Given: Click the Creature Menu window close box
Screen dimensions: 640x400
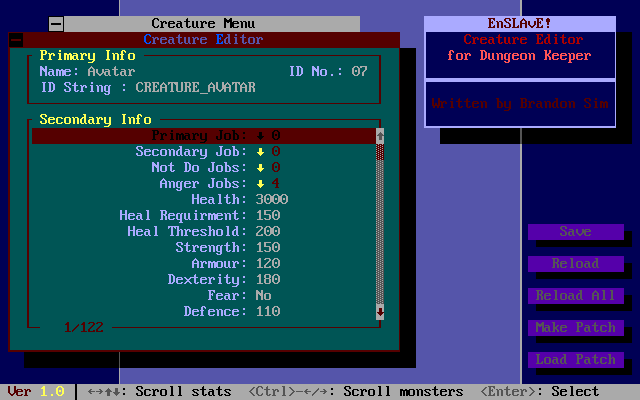Looking at the screenshot, I should (x=56, y=24).
